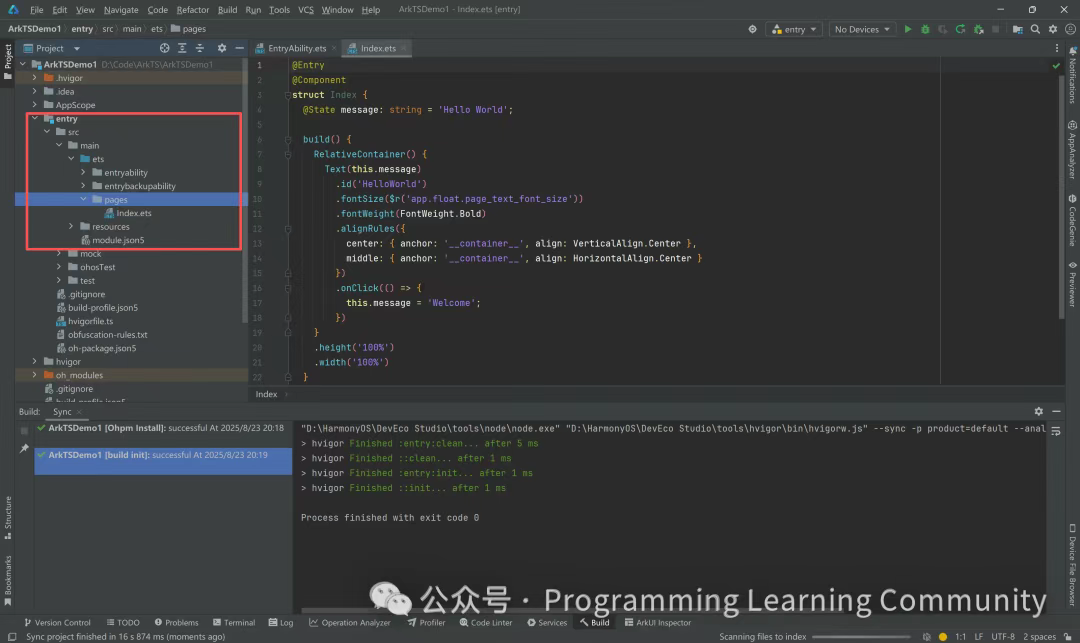Run the entry configuration with the green play icon
This screenshot has width=1080, height=643.
(908, 29)
